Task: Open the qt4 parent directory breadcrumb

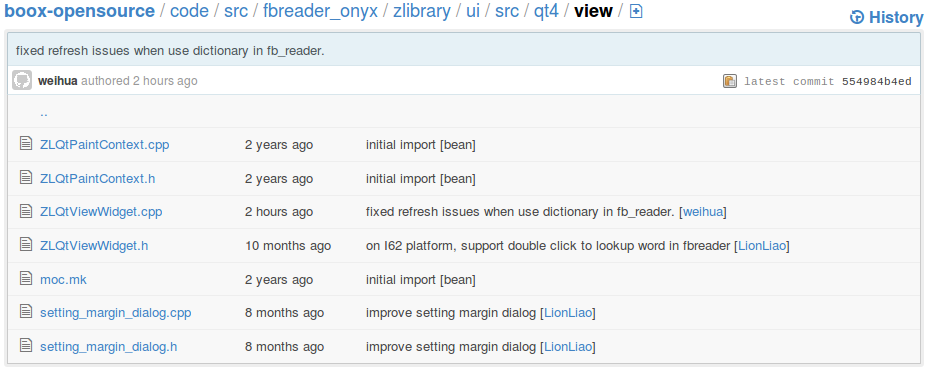Action: pos(546,11)
